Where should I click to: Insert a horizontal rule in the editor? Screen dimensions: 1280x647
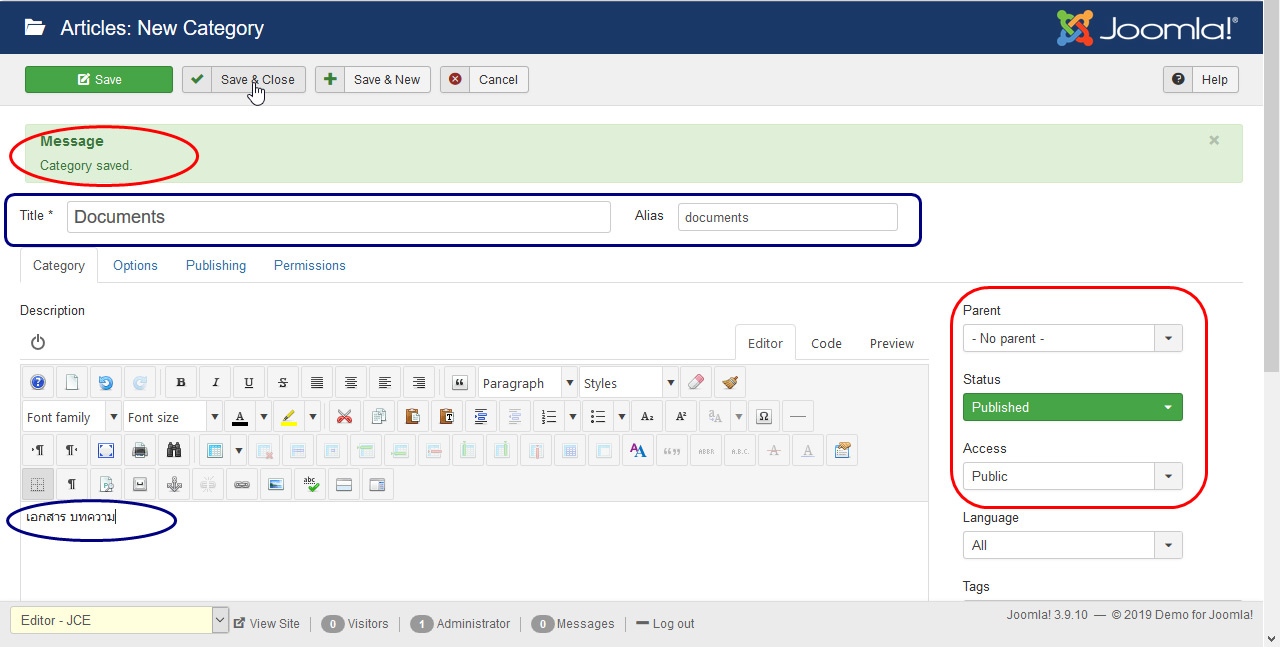click(x=797, y=416)
